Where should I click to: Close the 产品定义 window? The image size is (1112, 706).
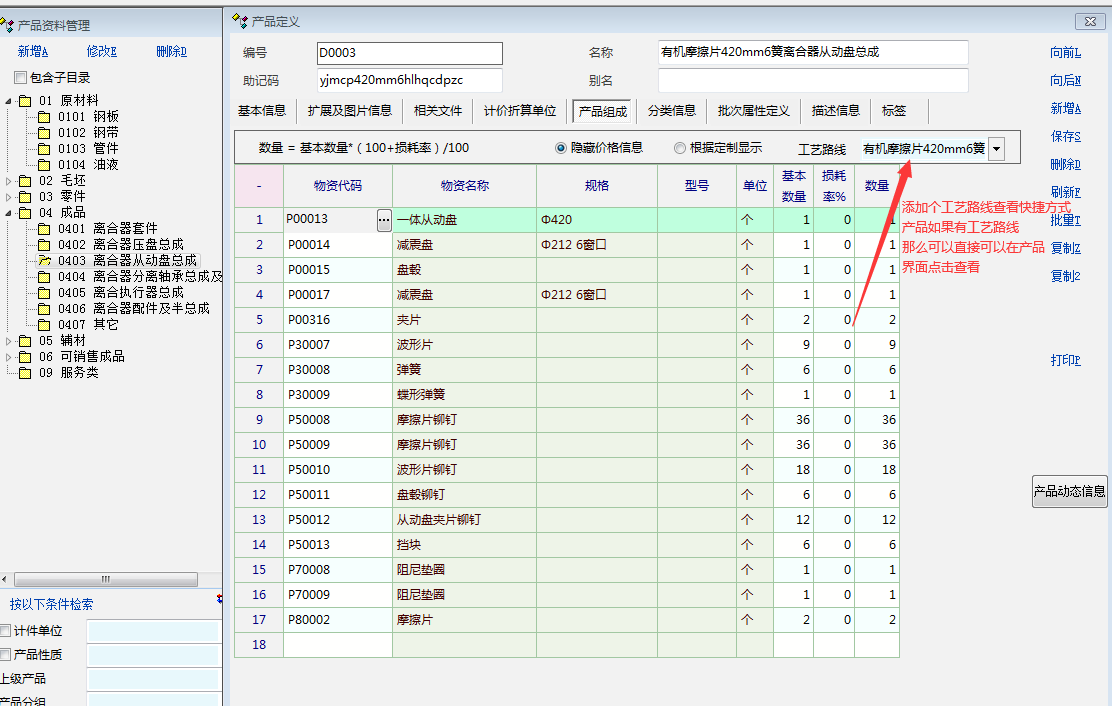coord(1088,21)
